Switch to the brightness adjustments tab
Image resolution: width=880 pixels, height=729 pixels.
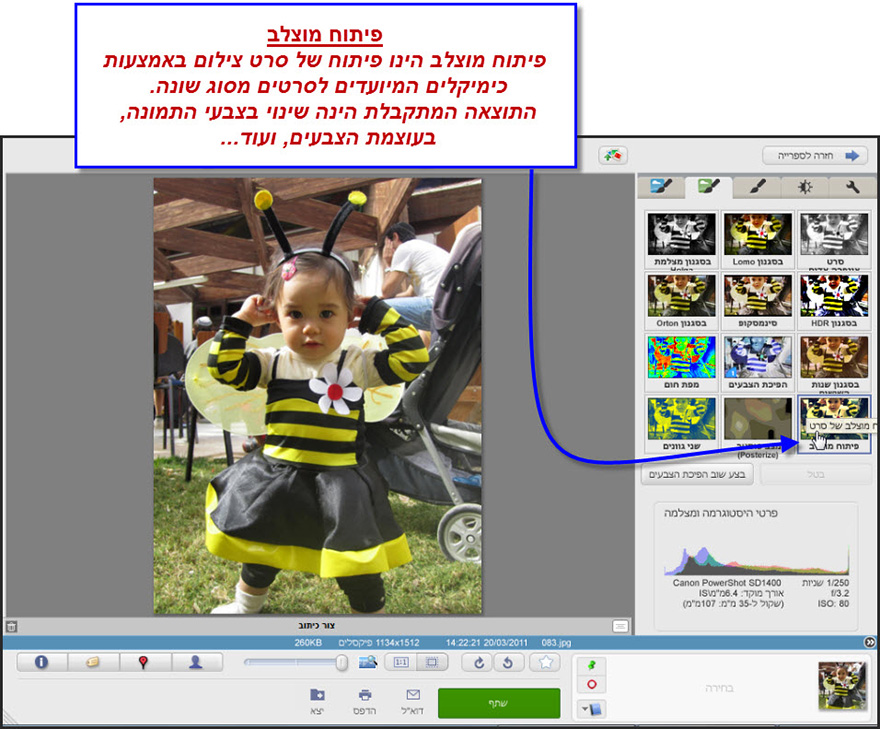(x=804, y=187)
